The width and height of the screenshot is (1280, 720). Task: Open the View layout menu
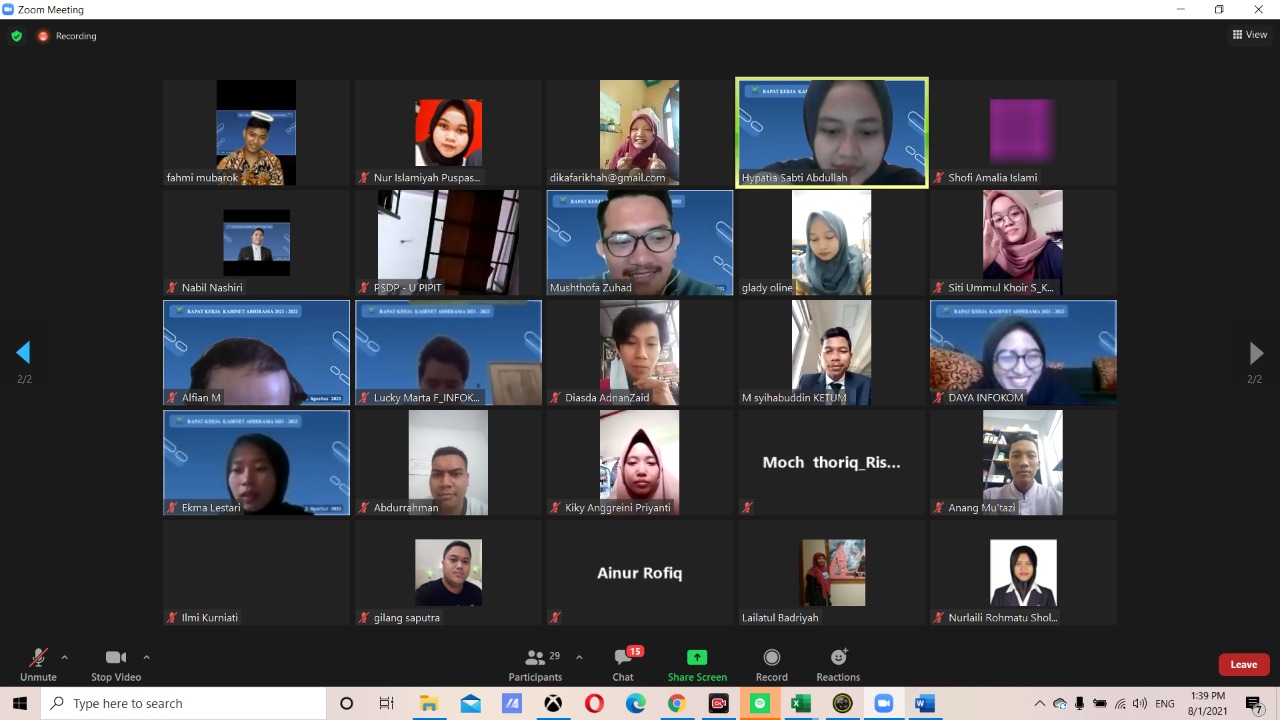1250,35
